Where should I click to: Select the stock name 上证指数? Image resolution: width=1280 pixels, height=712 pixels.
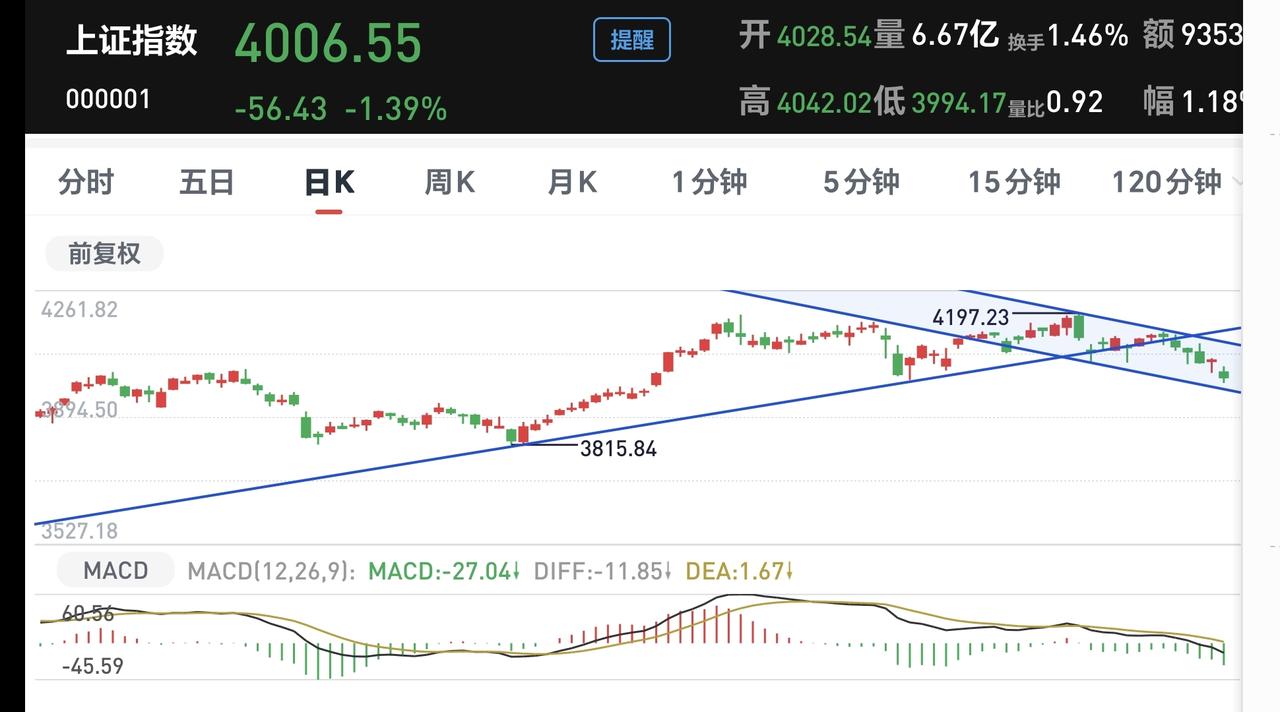coord(131,41)
